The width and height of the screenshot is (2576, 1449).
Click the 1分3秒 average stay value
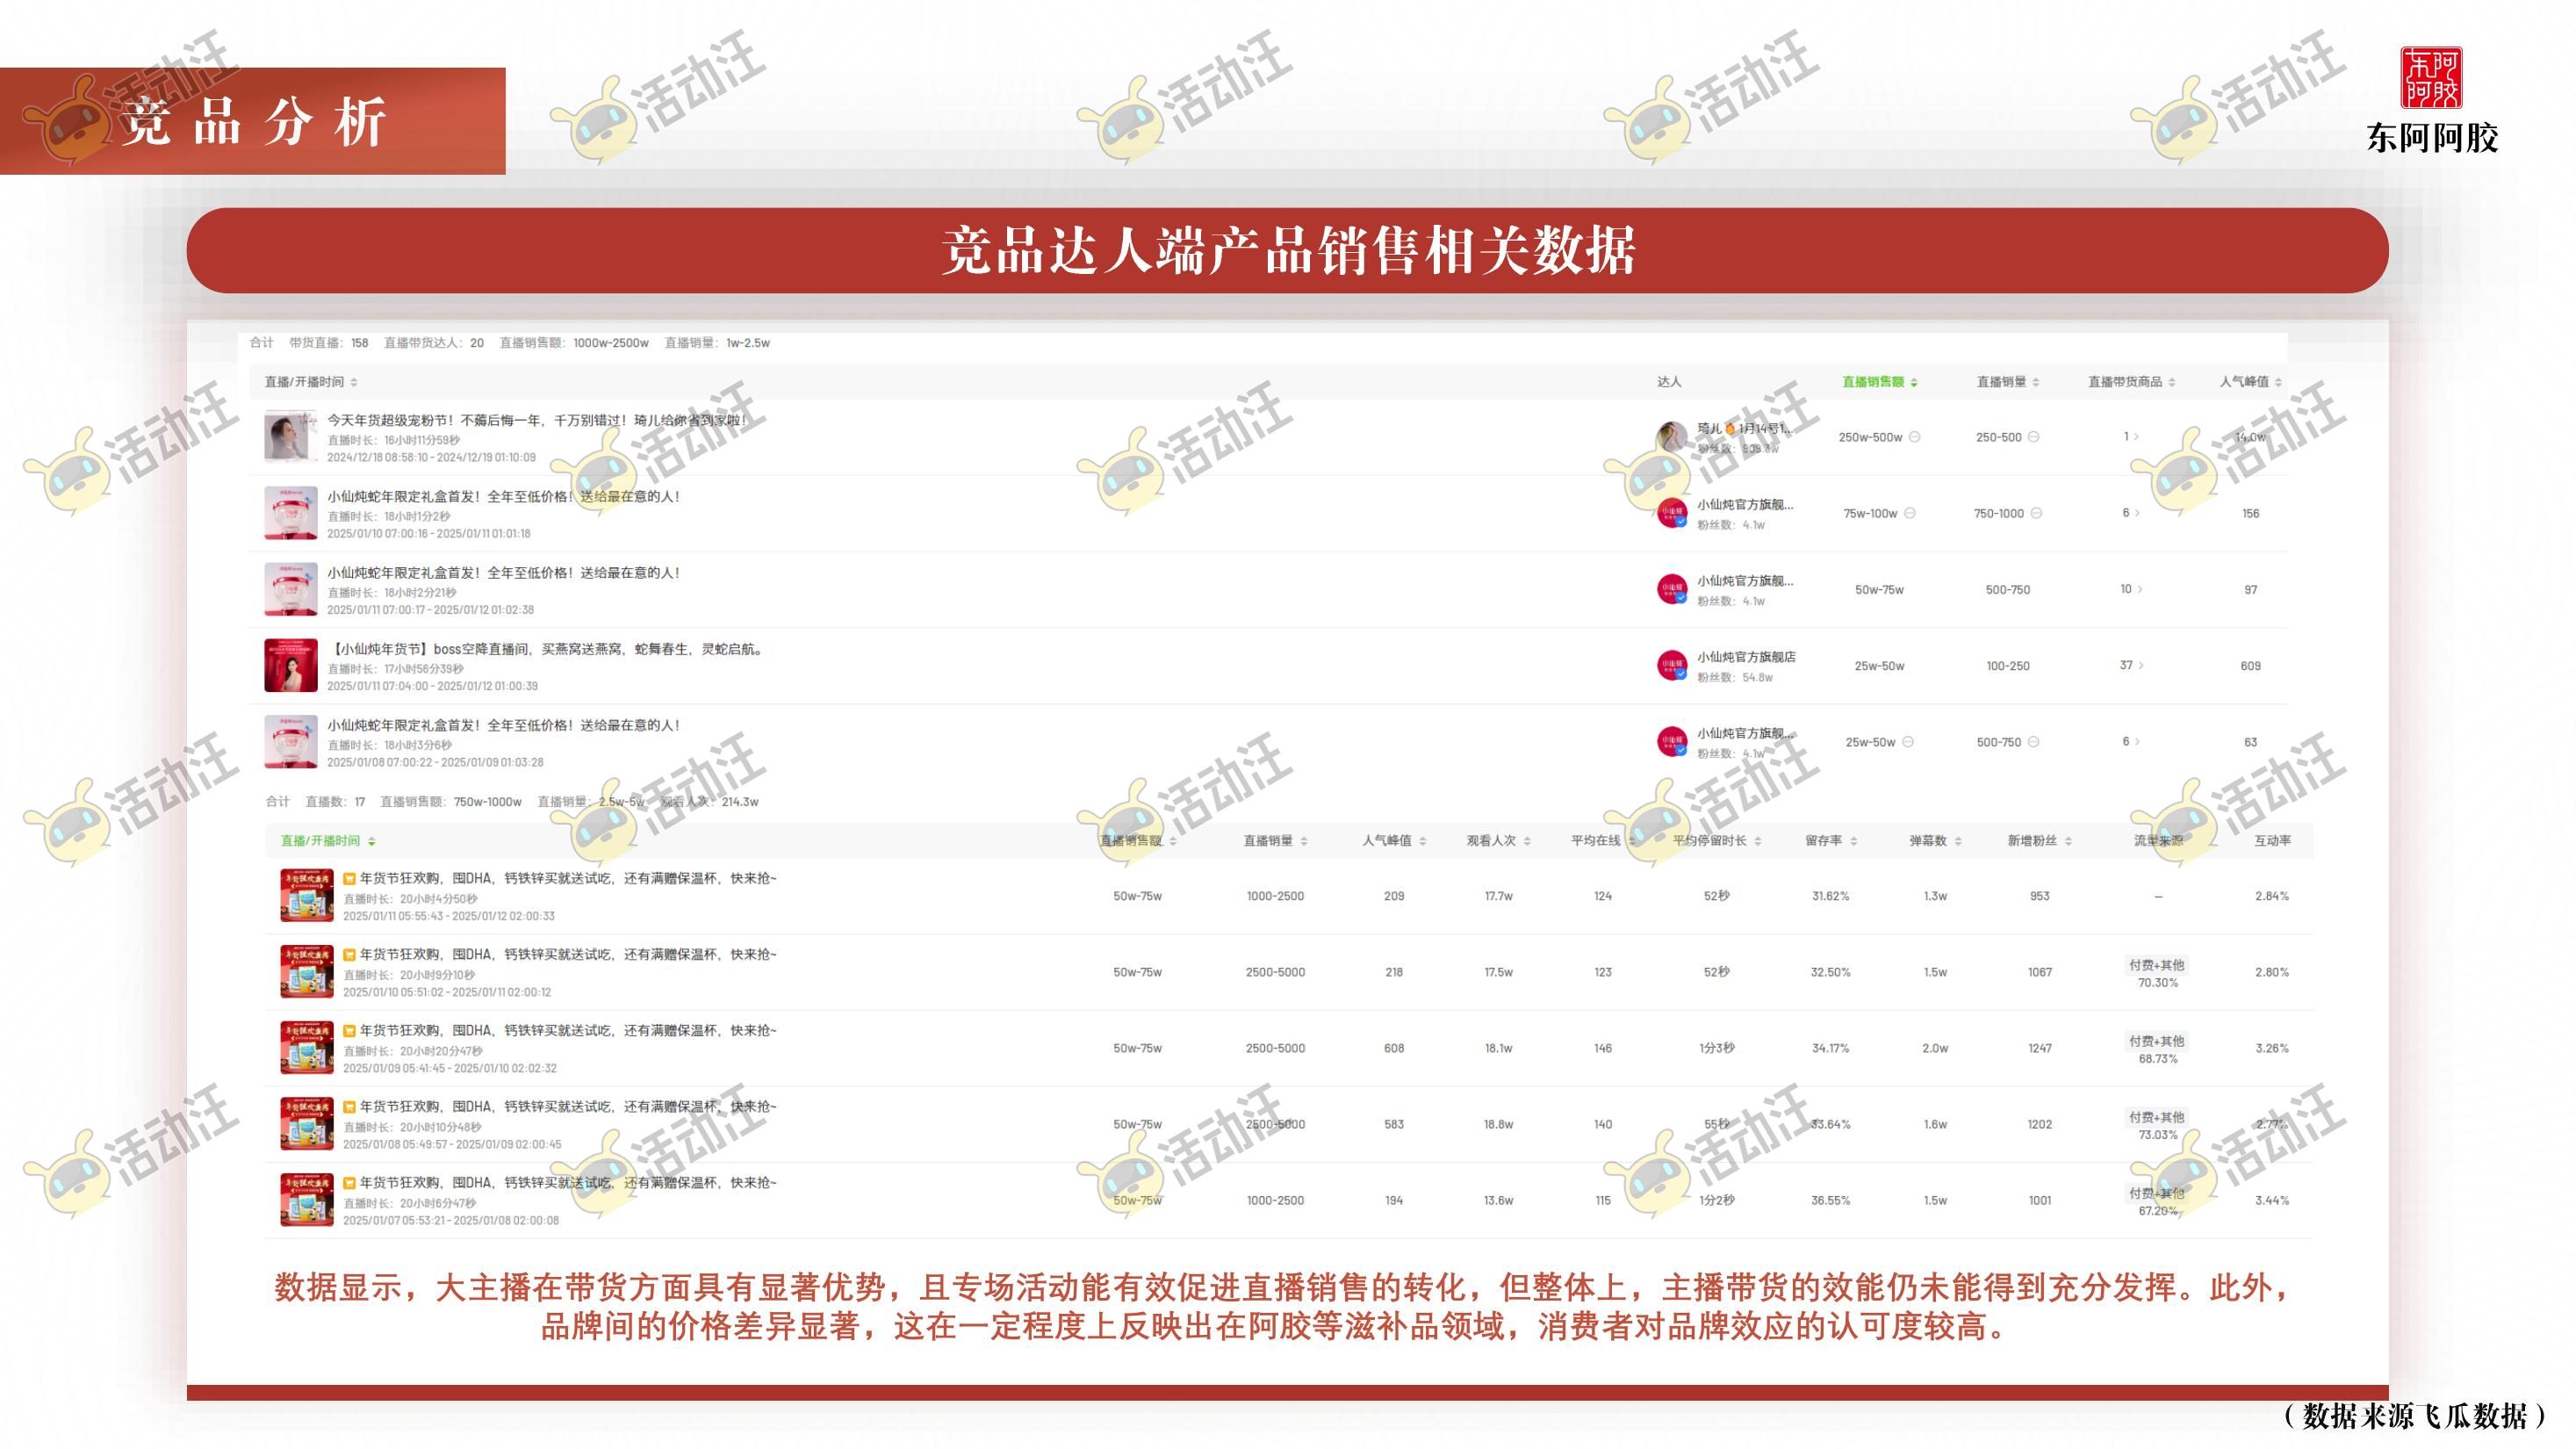pyautogui.click(x=1716, y=1048)
